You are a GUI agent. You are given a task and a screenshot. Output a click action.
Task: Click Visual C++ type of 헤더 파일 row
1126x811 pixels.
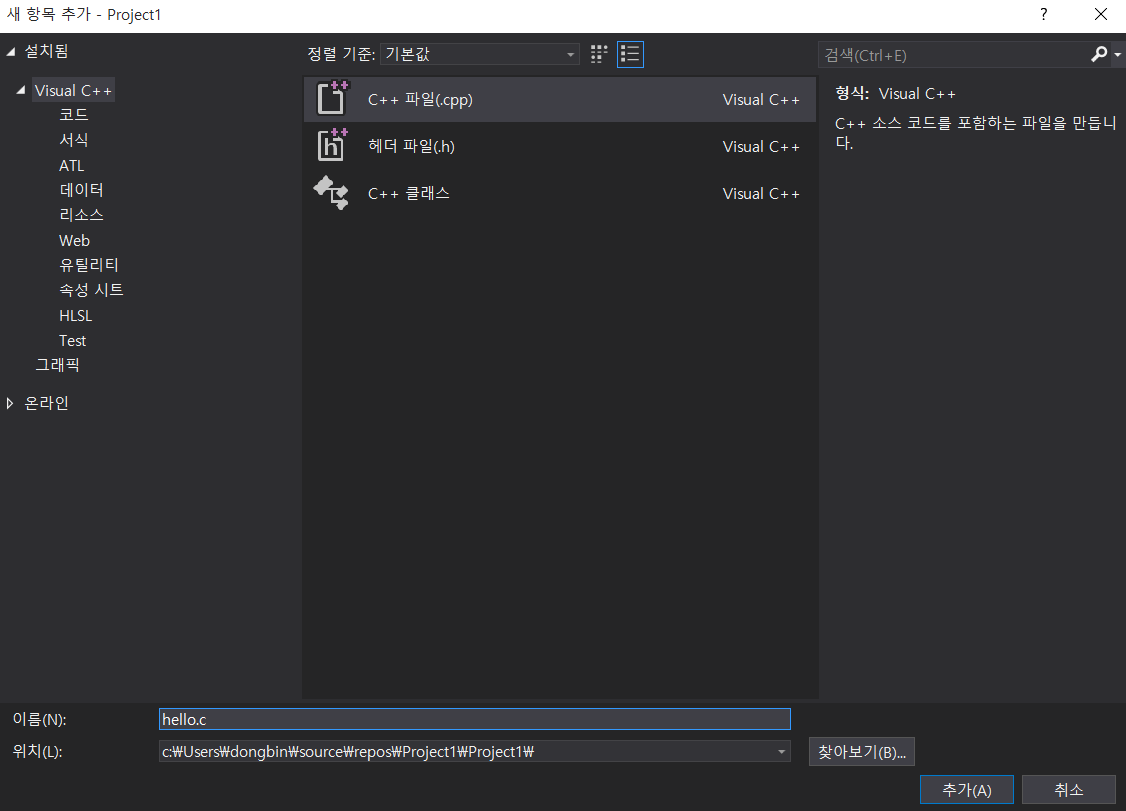pos(760,147)
